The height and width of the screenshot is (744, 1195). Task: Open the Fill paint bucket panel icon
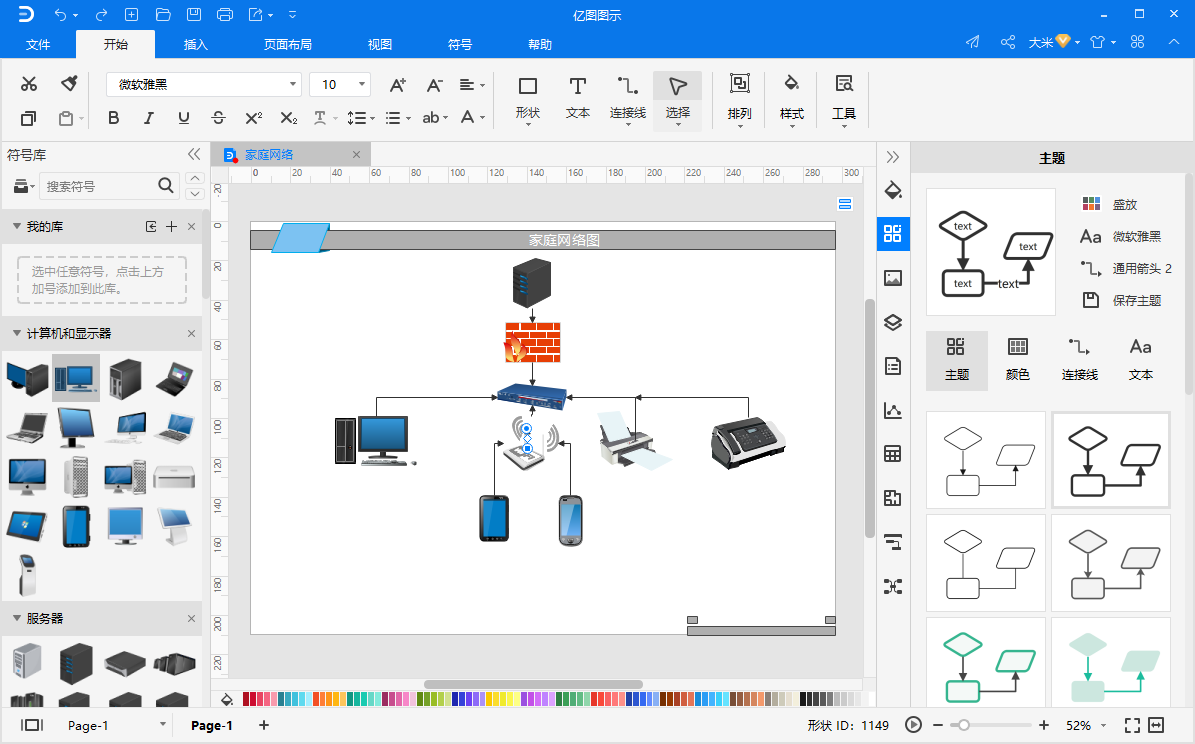[893, 190]
